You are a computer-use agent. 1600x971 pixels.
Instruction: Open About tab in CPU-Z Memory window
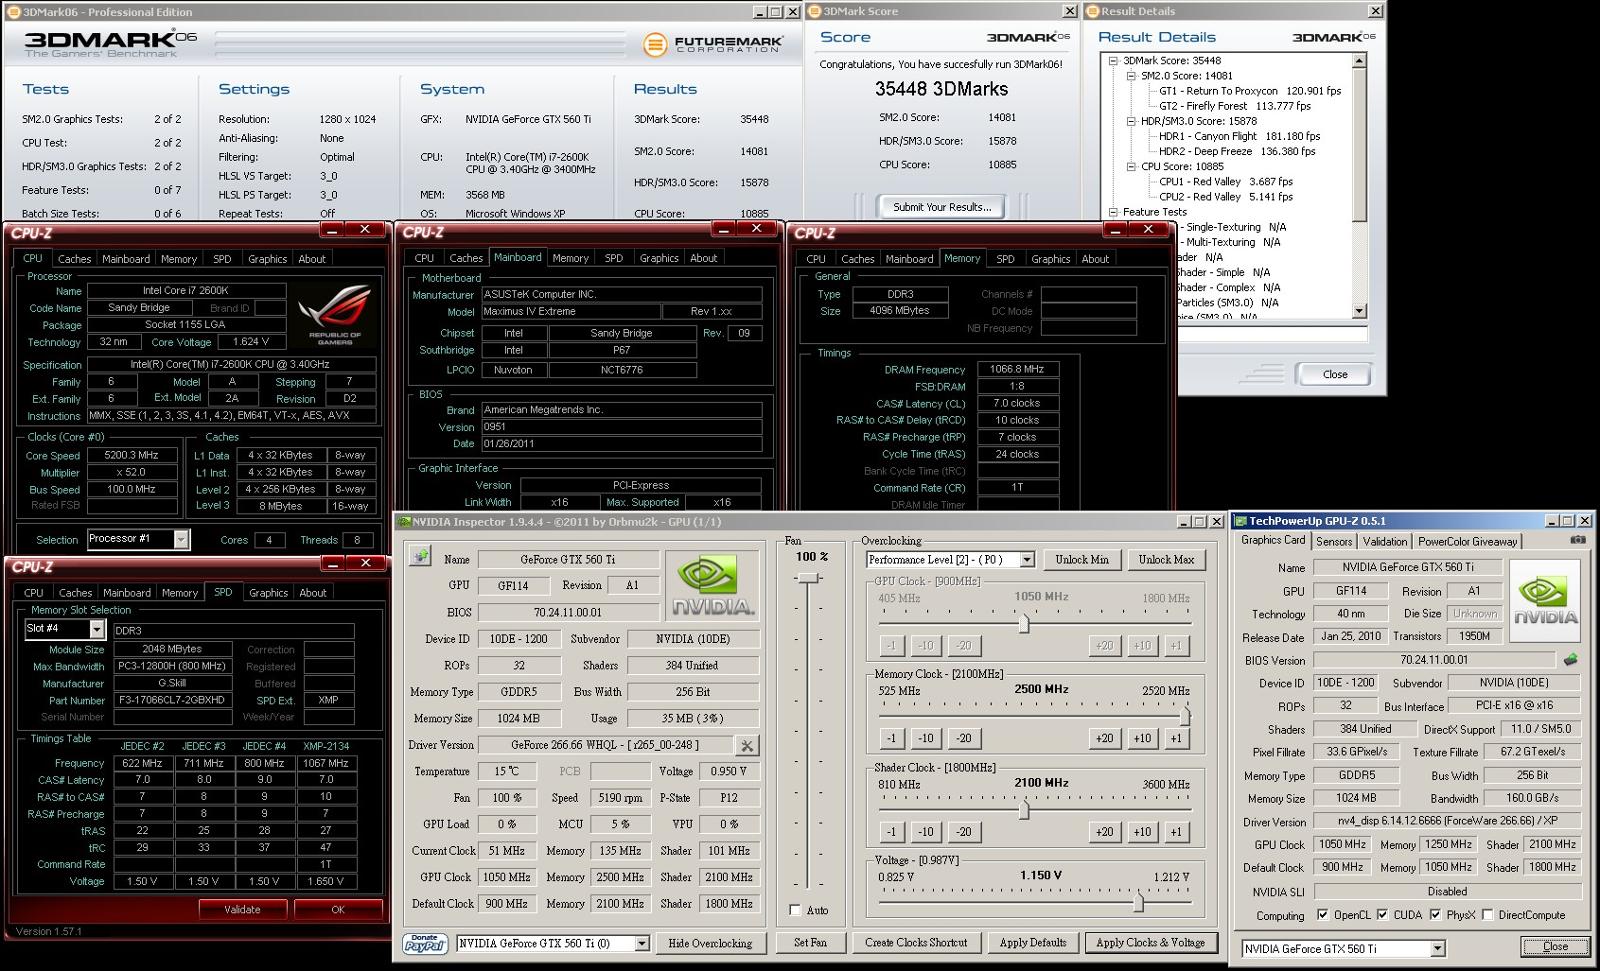[1095, 259]
